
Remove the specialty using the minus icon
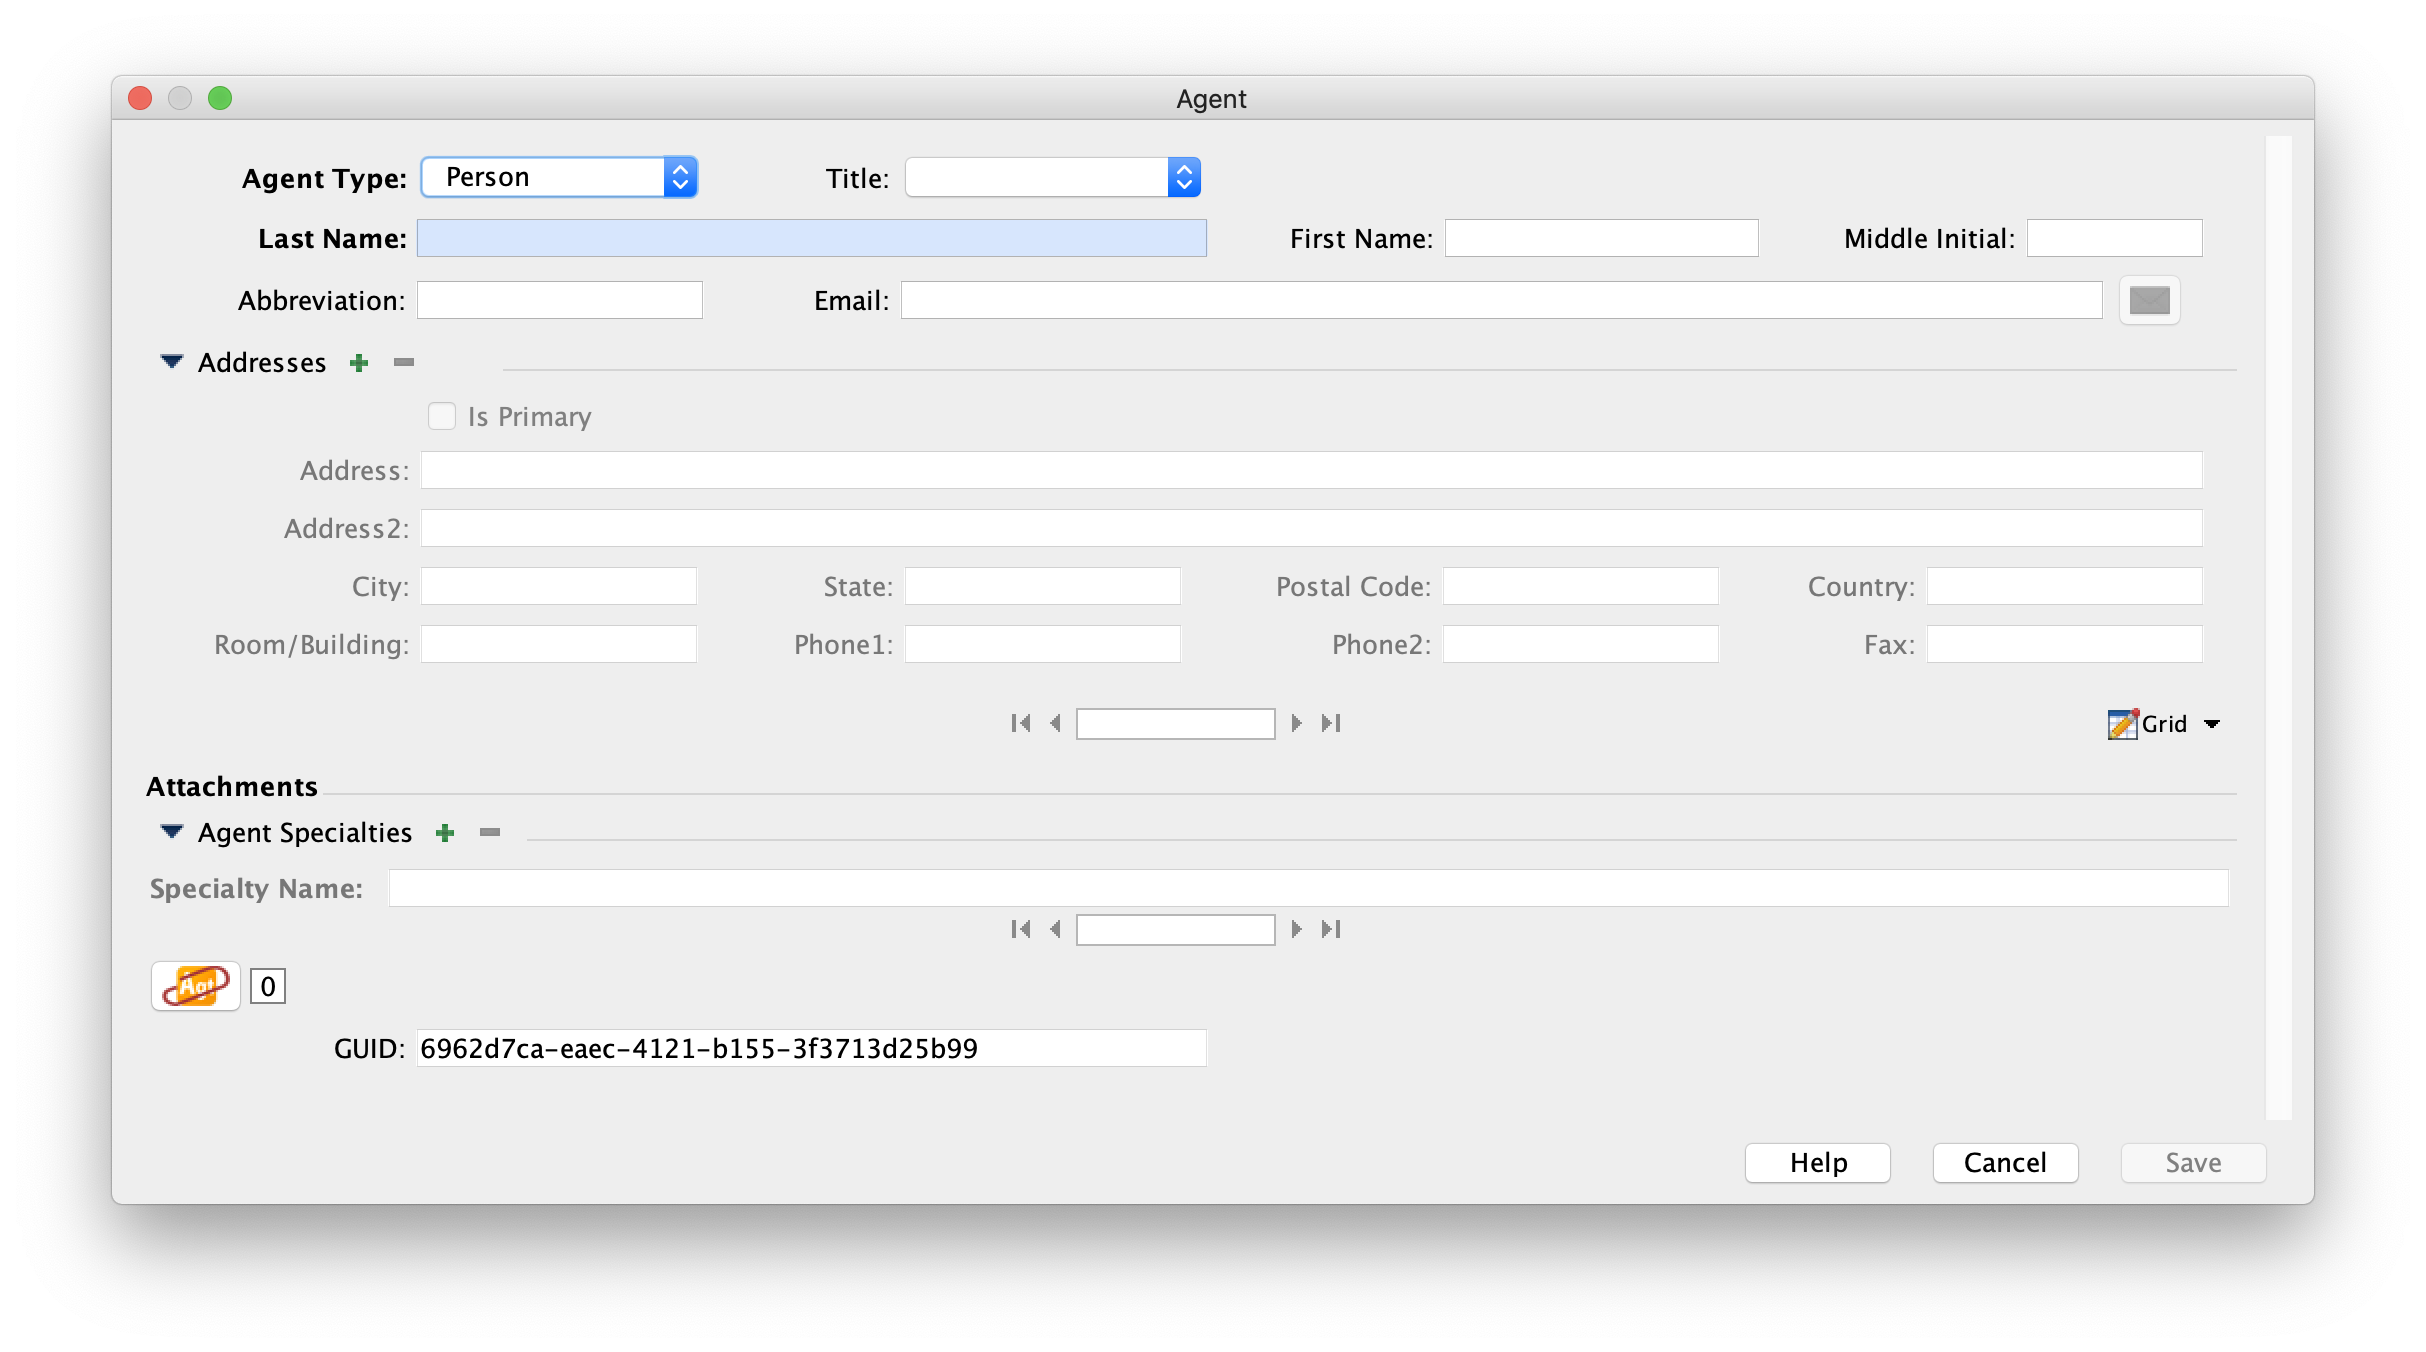coord(489,833)
